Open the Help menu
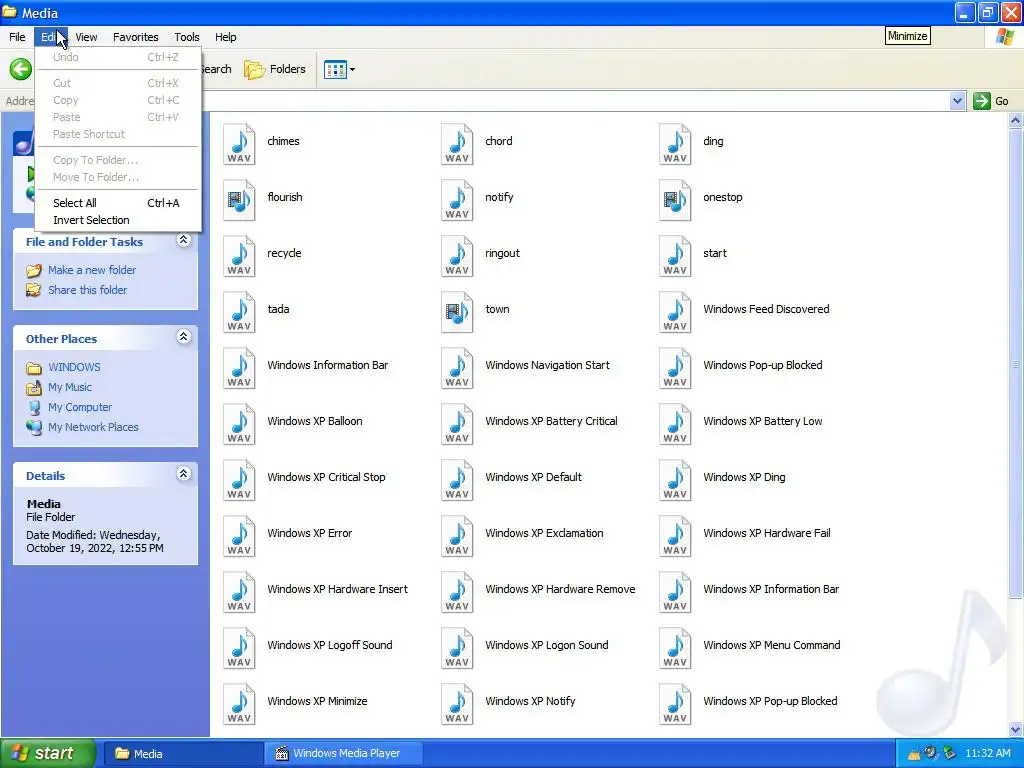The height and width of the screenshot is (768, 1024). (225, 37)
